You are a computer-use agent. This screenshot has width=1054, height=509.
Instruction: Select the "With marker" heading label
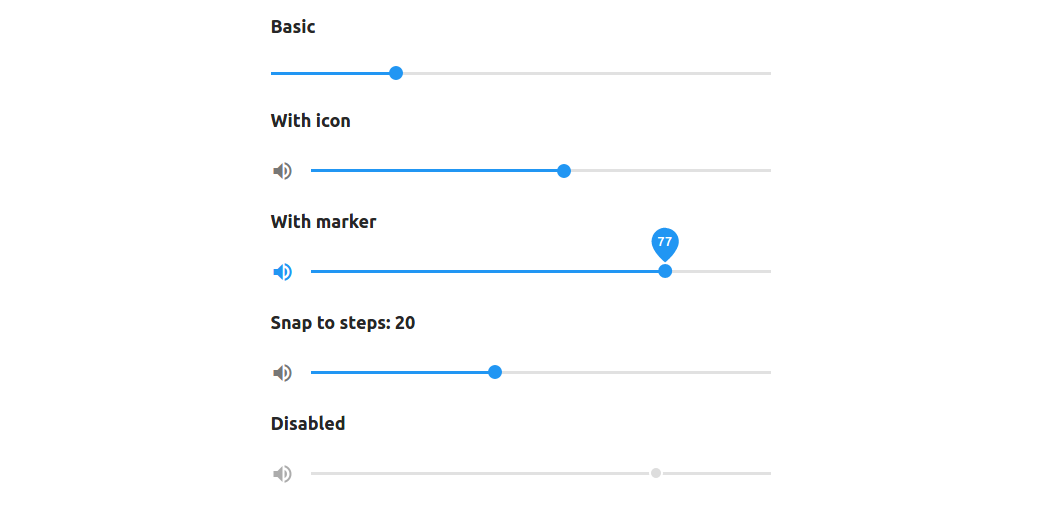click(x=323, y=222)
